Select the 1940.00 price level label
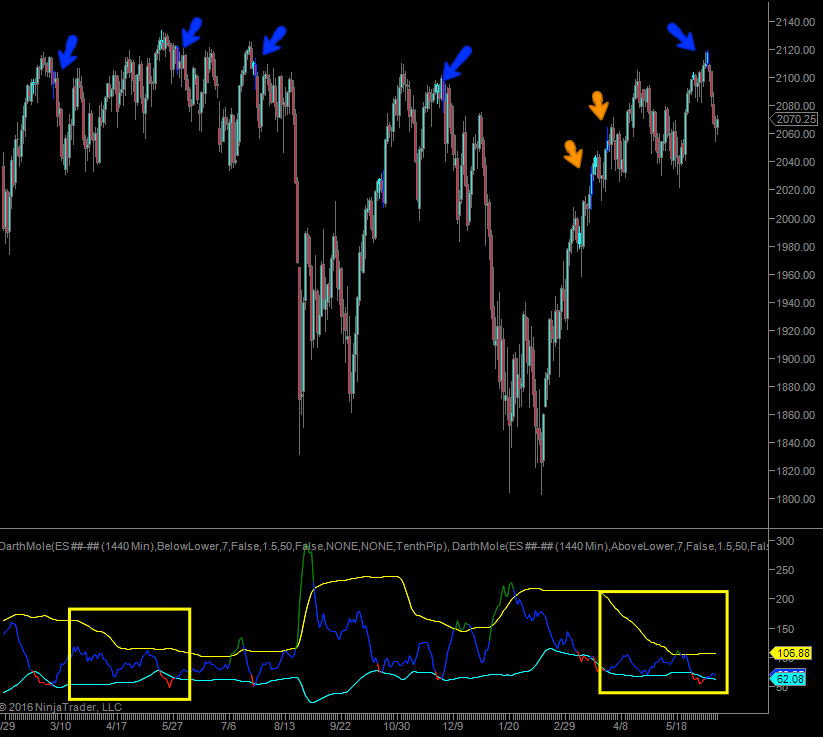Image resolution: width=823 pixels, height=737 pixels. tap(795, 303)
